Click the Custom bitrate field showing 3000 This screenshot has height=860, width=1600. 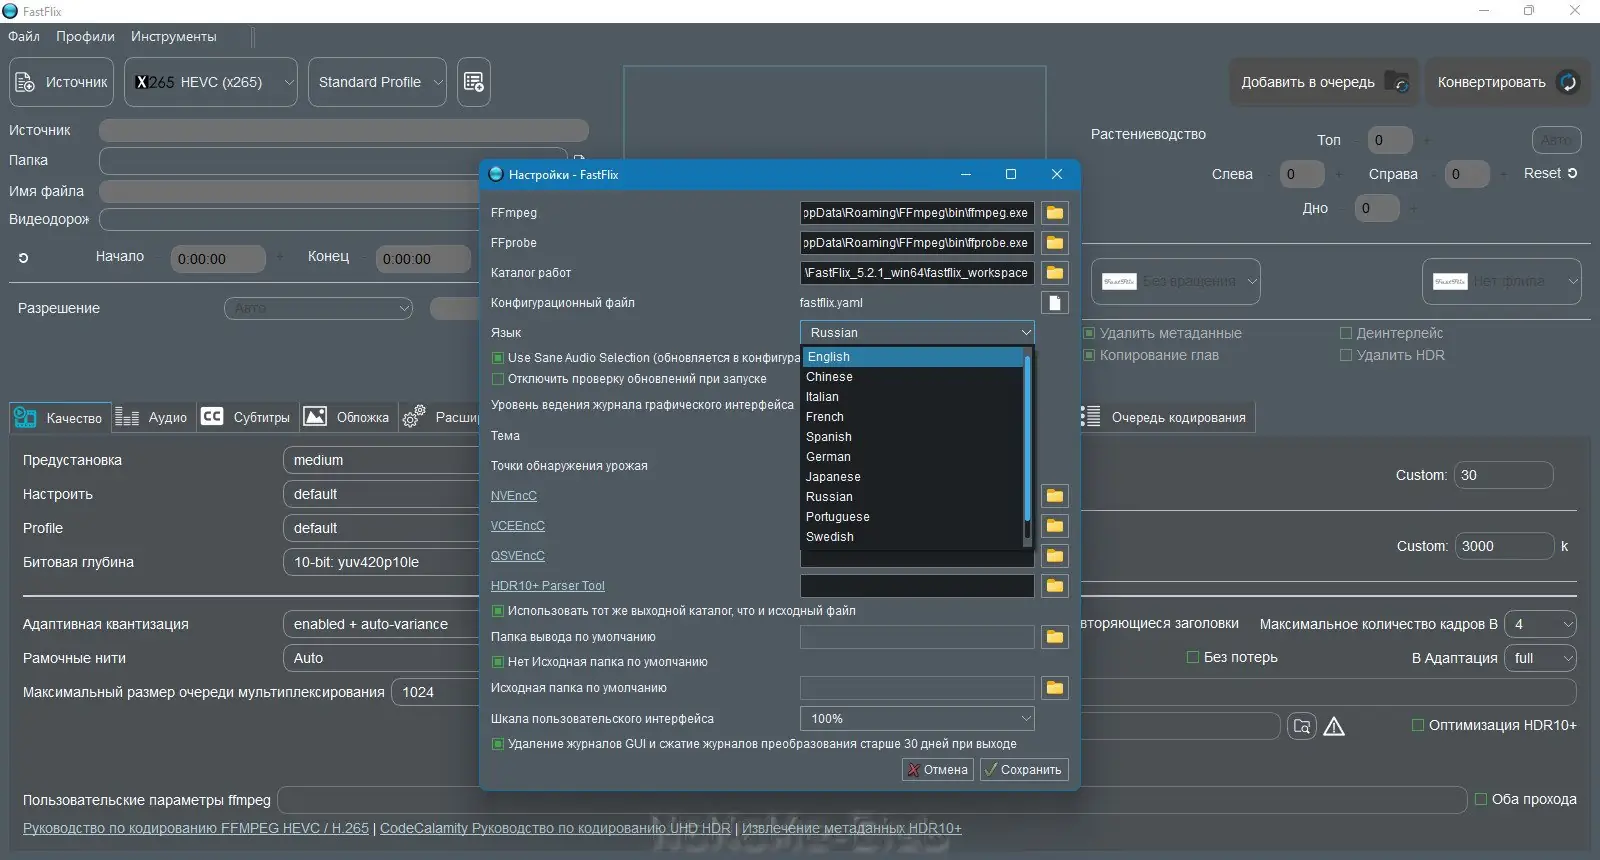[1505, 546]
